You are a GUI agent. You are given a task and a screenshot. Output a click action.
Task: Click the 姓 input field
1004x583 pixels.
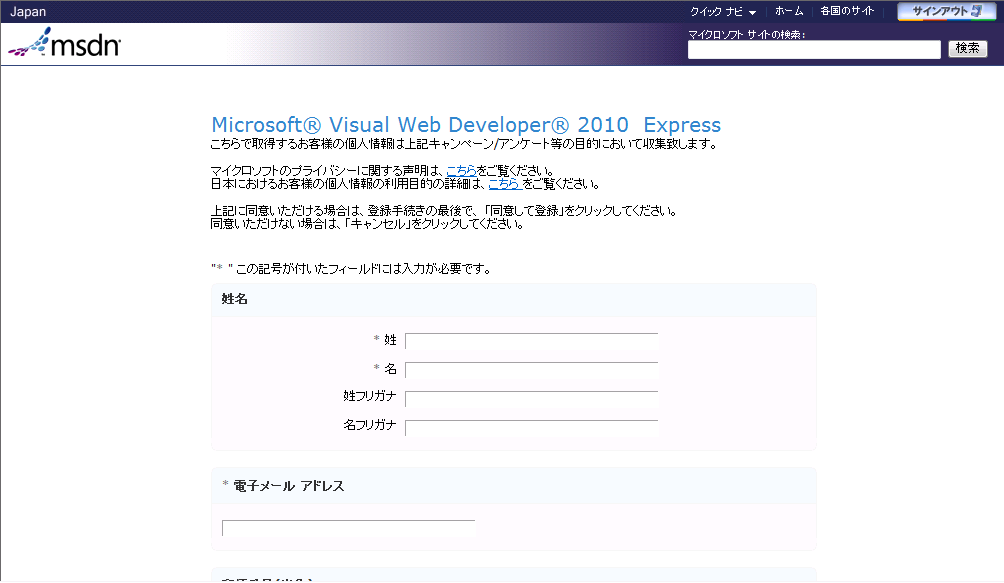coord(531,341)
